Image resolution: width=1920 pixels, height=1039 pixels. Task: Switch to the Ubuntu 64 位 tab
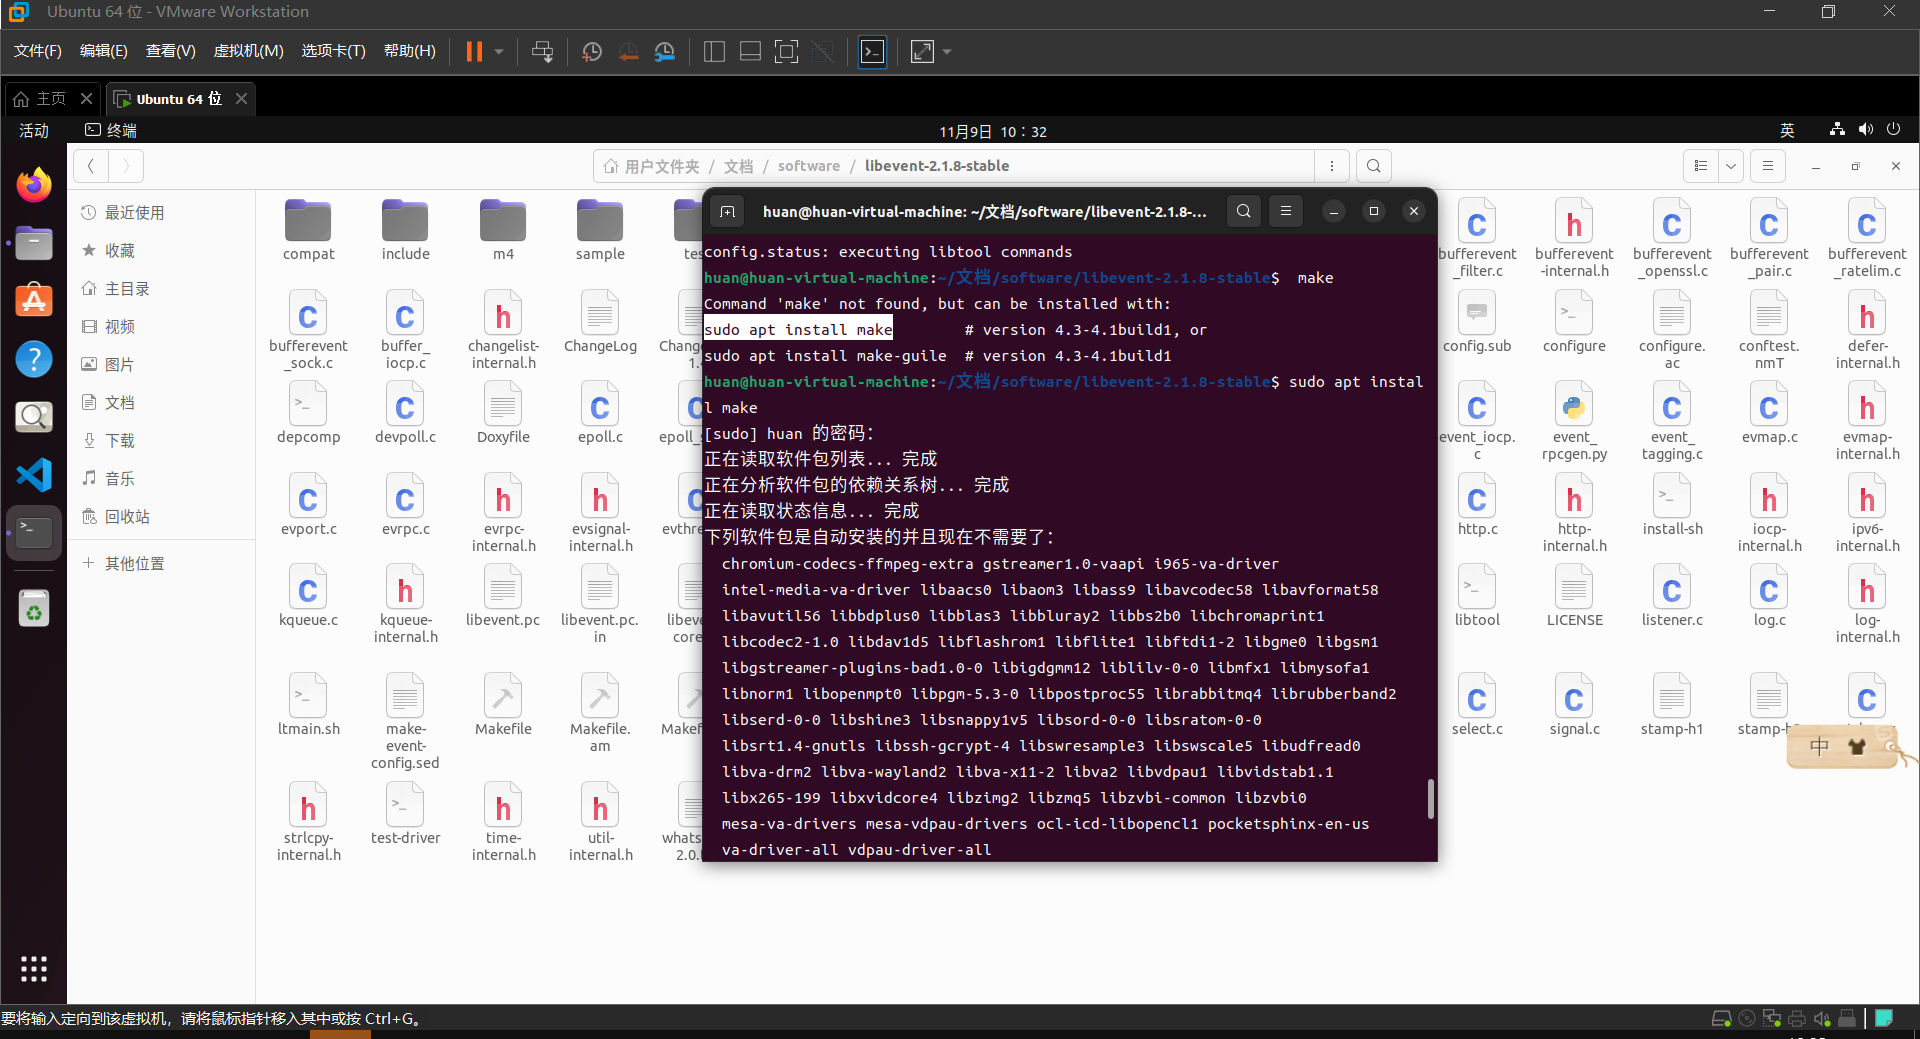point(176,98)
